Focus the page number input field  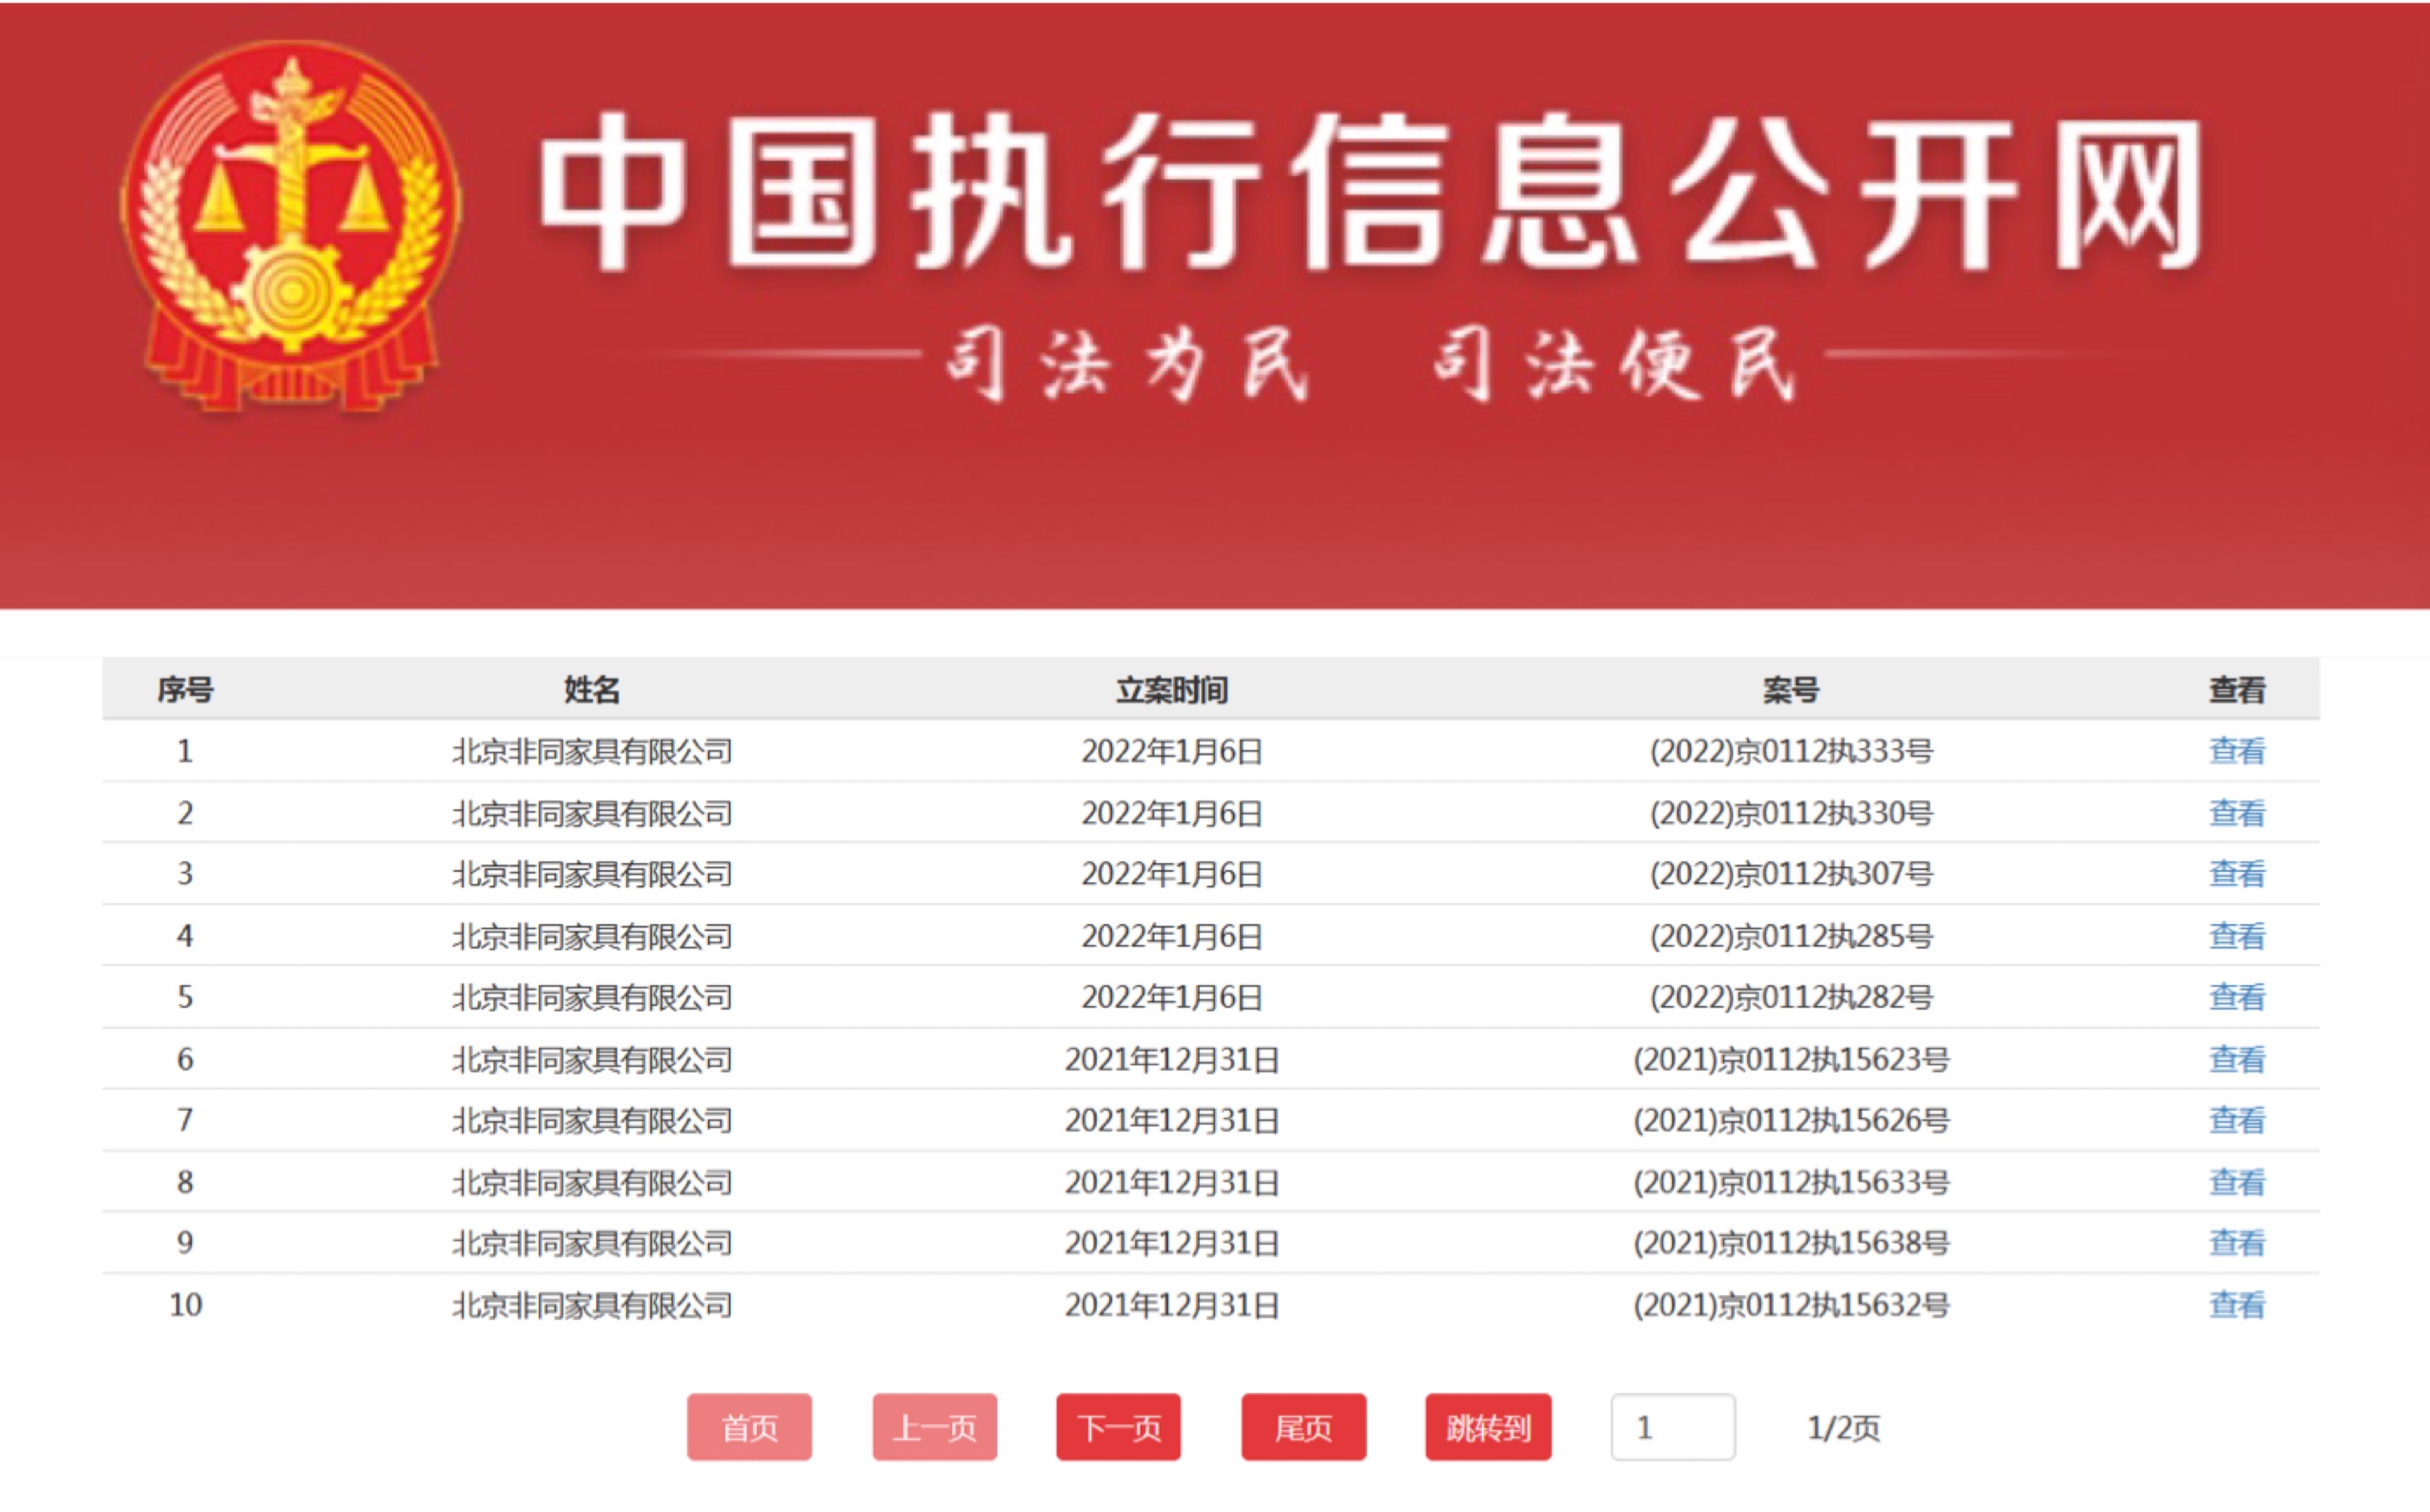[1673, 1427]
